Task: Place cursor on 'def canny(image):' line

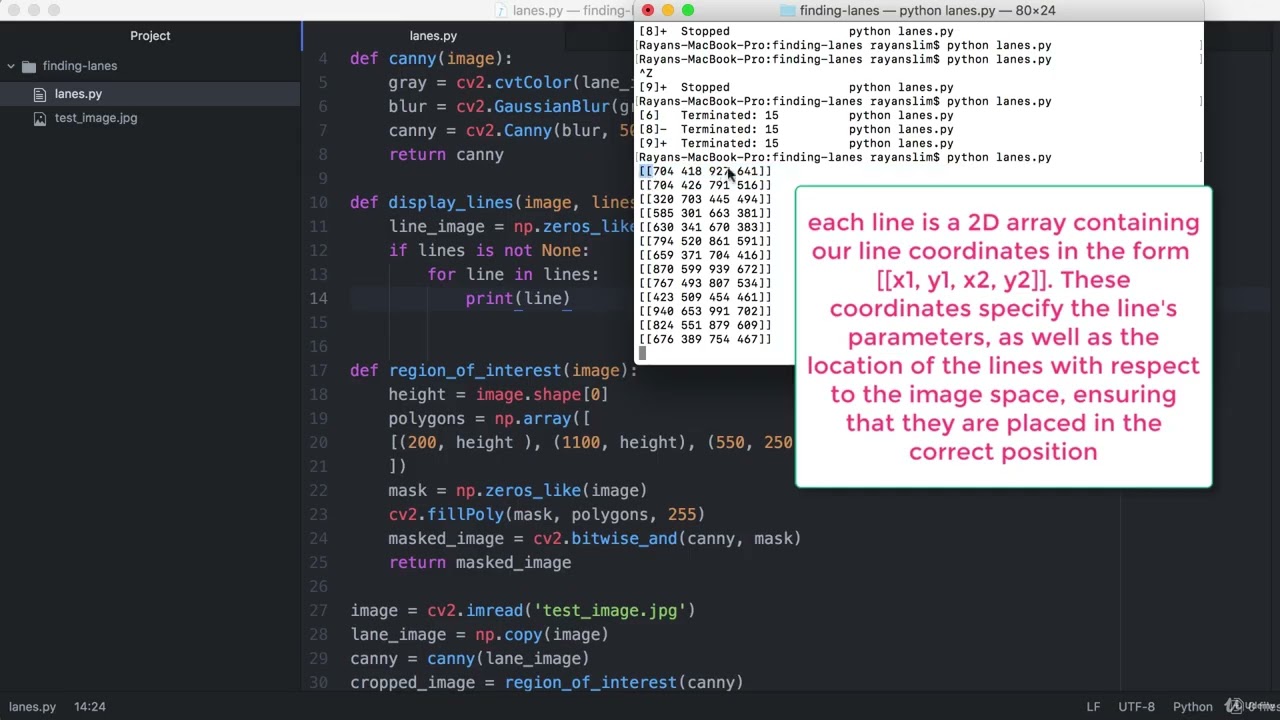Action: (431, 58)
